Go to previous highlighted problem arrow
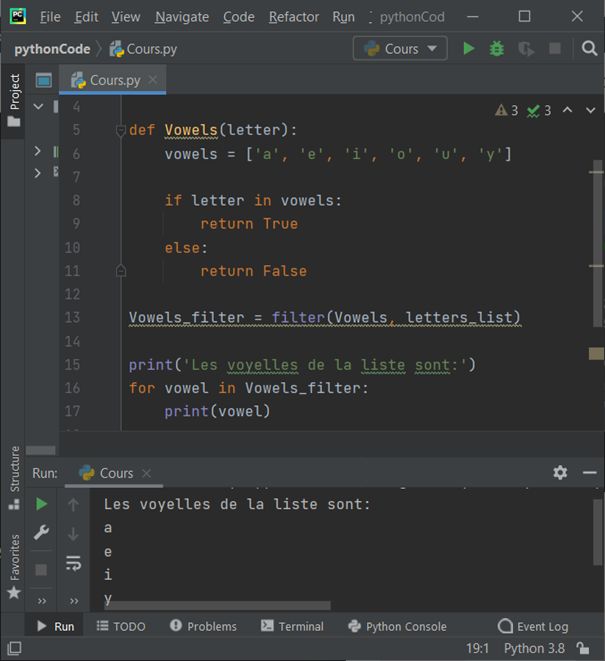Image resolution: width=605 pixels, height=661 pixels. point(567,110)
